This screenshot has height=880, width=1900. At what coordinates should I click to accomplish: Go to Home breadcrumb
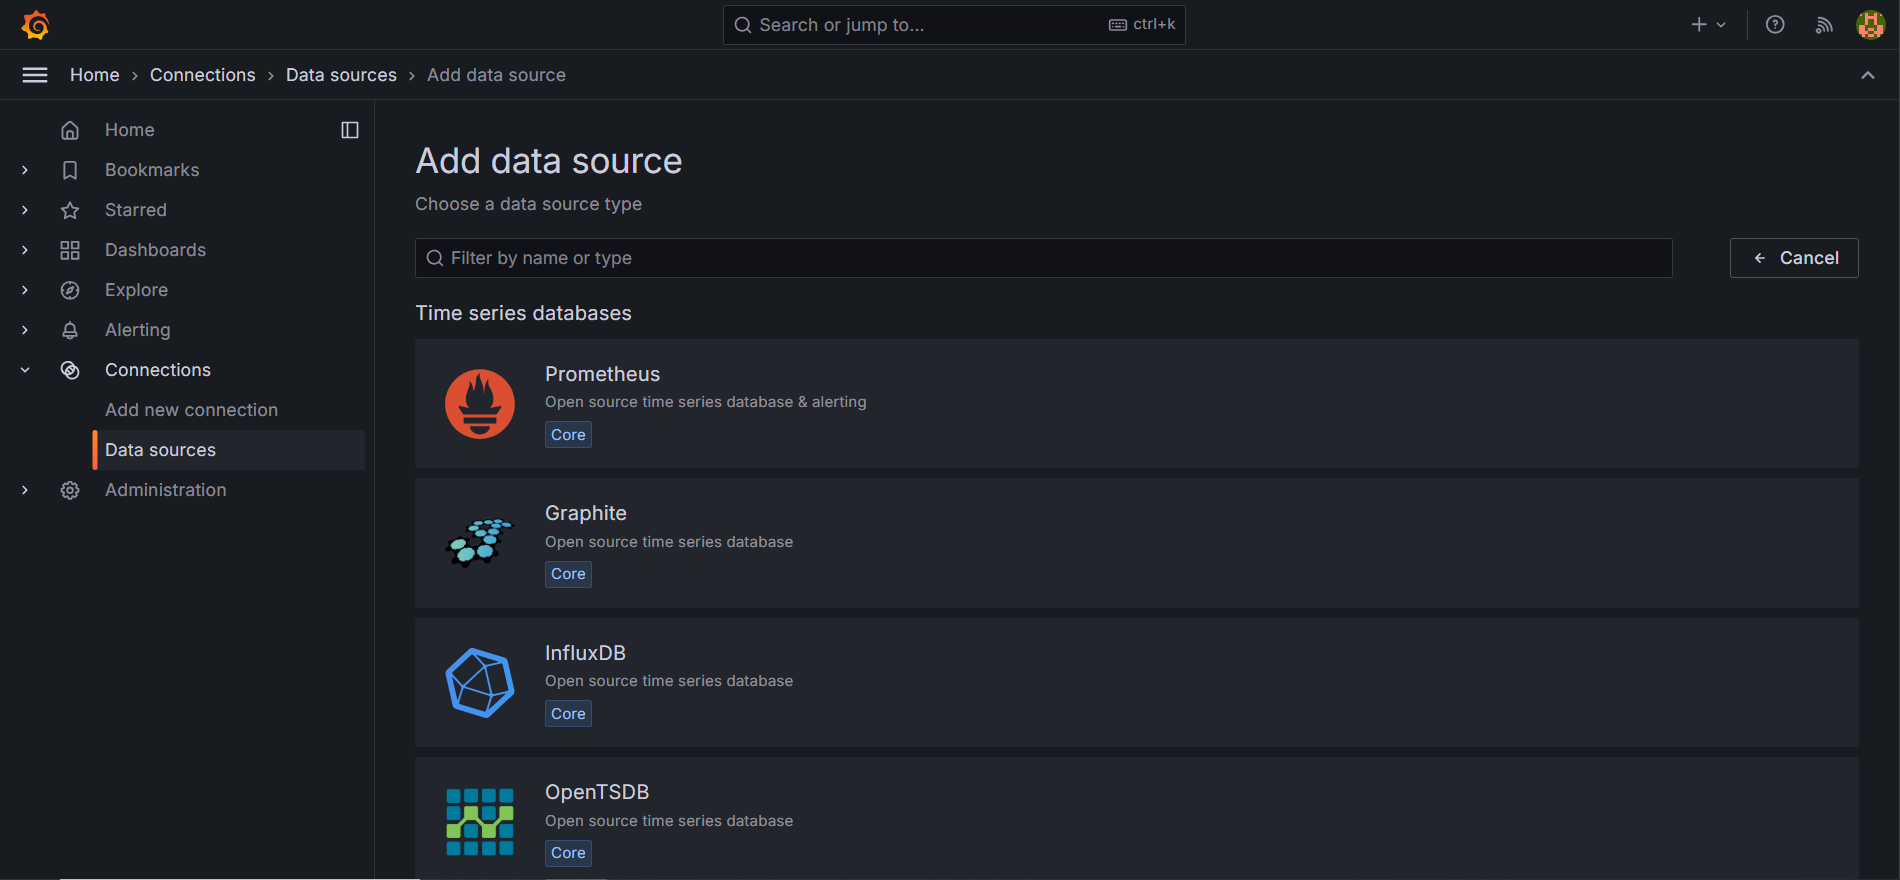click(x=95, y=75)
